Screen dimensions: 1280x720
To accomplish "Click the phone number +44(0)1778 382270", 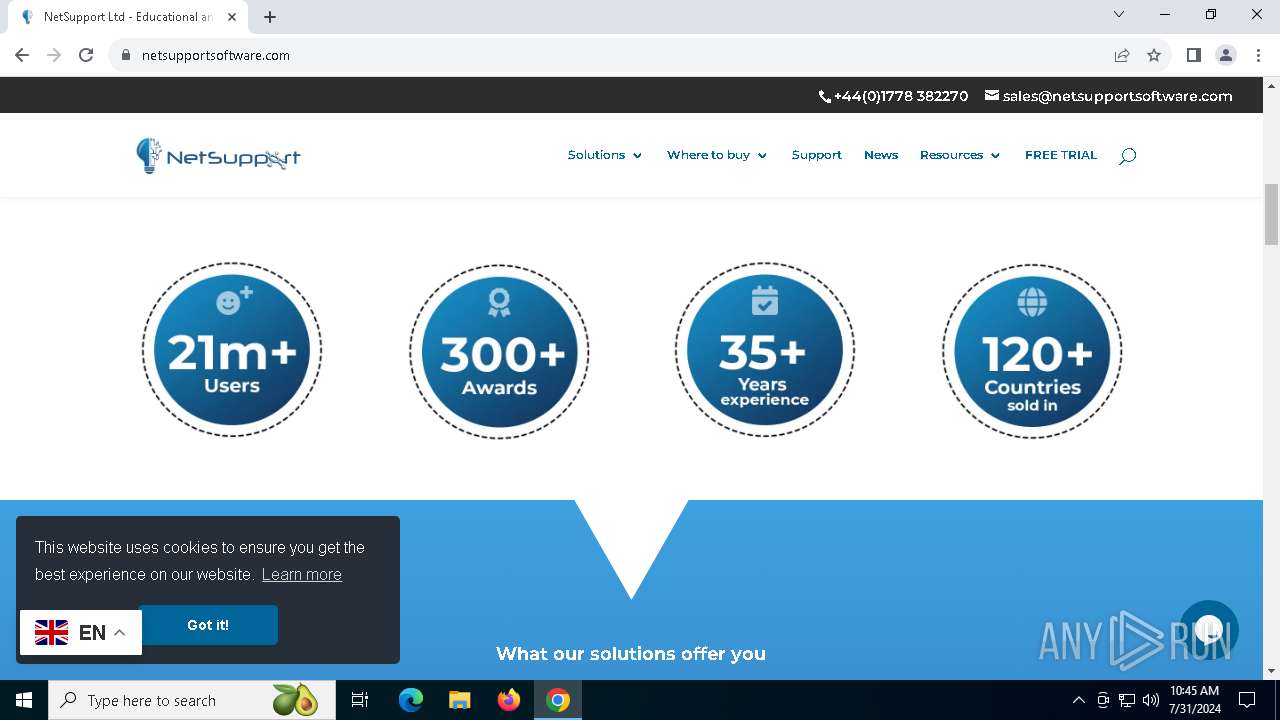I will [893, 96].
